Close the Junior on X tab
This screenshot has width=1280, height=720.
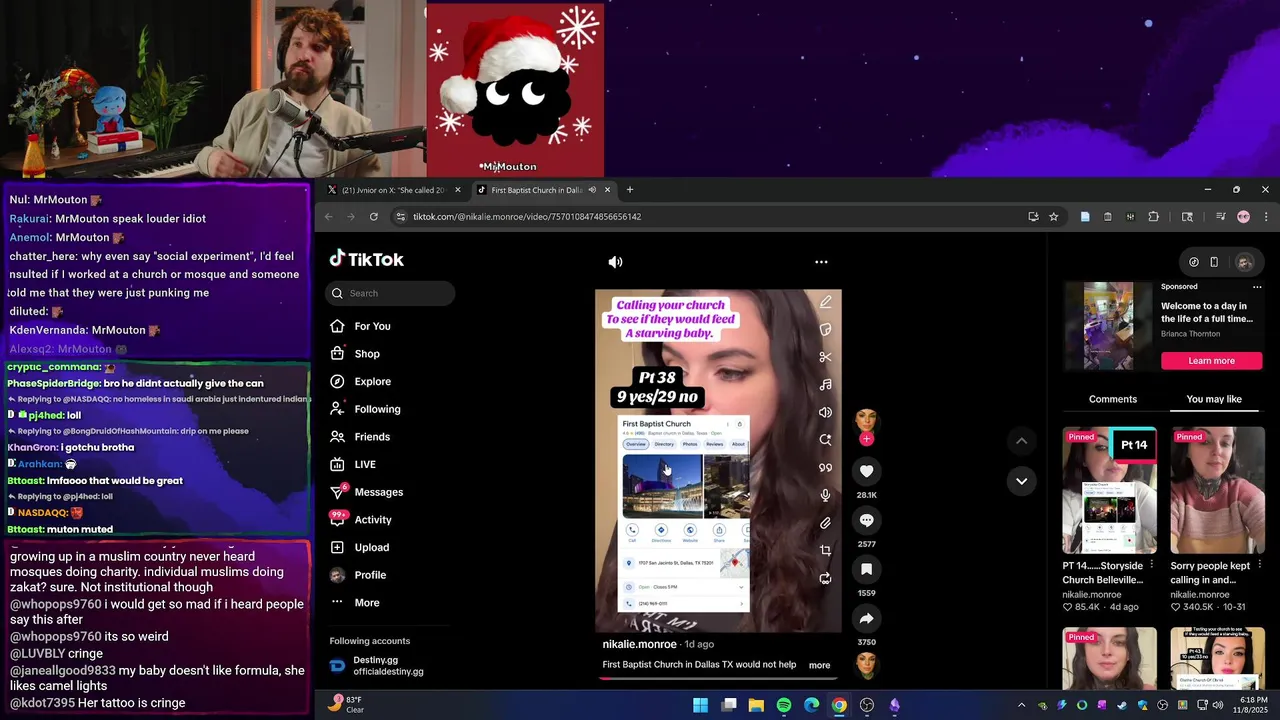pos(458,190)
